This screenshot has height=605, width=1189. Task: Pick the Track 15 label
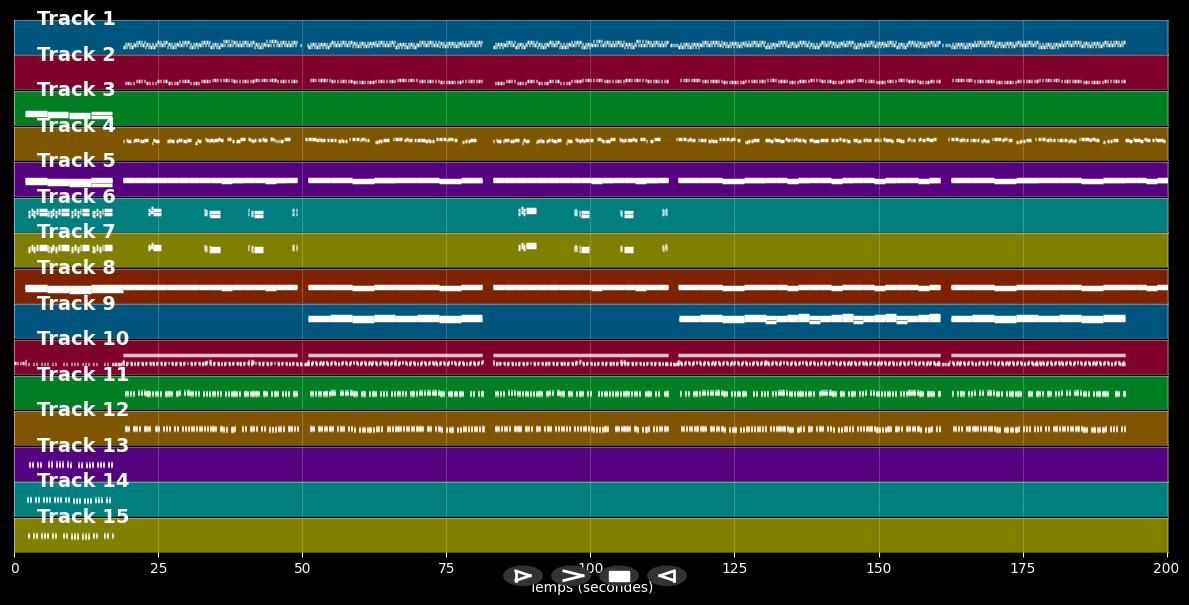click(82, 517)
